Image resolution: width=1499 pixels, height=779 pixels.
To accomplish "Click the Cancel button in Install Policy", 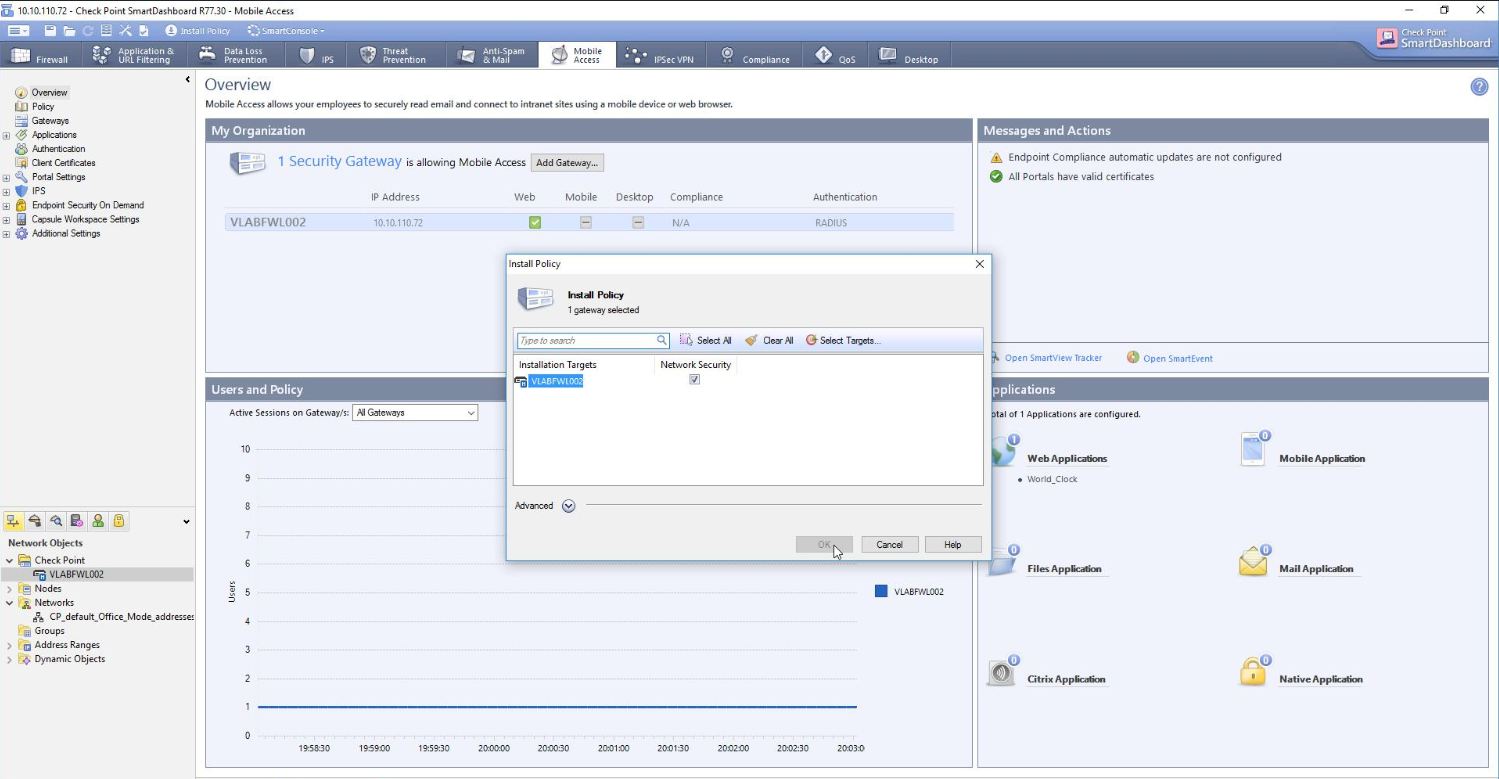I will click(x=889, y=545).
